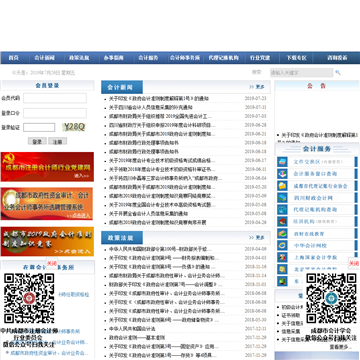Close the right floating QR code (关闭)
This screenshot has width=360, height=360.
[x=354, y=263]
